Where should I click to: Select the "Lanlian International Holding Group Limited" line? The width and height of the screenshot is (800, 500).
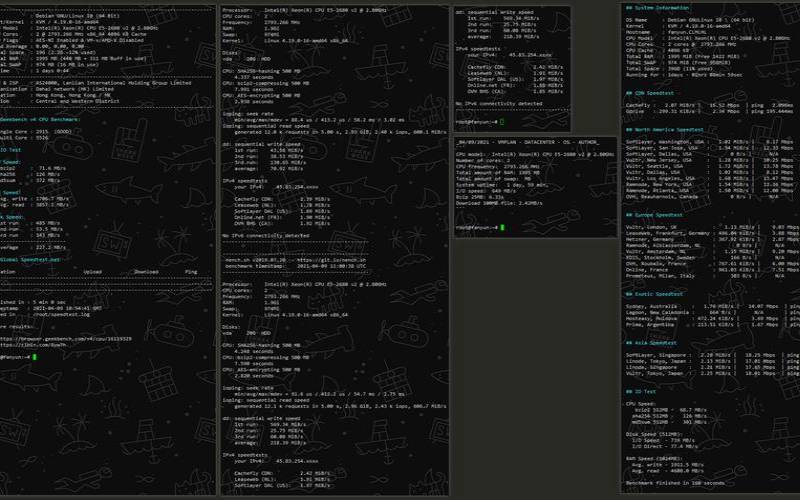click(113, 83)
